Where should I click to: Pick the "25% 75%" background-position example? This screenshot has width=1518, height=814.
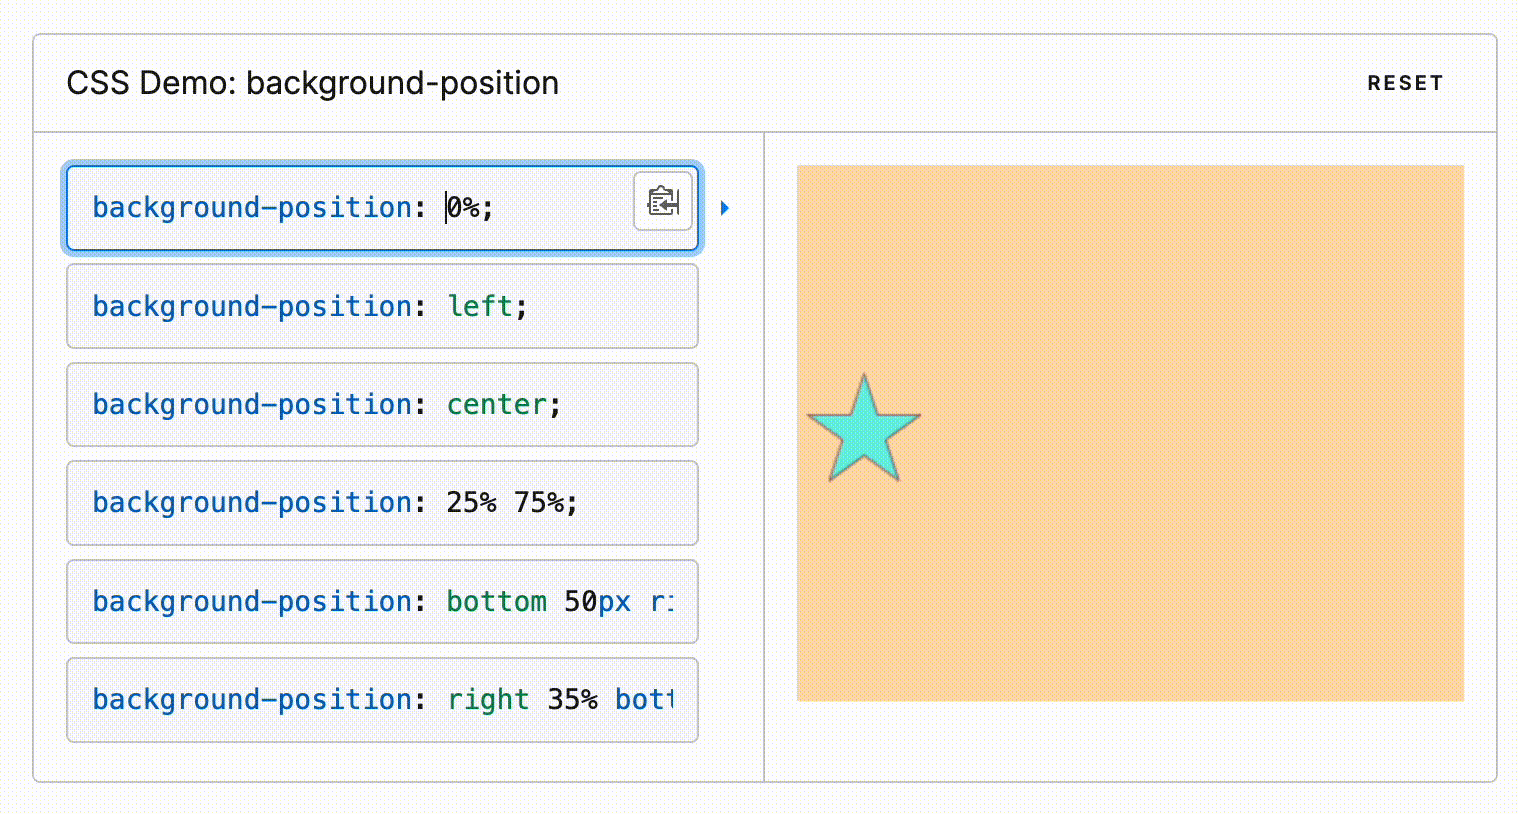[x=382, y=503]
